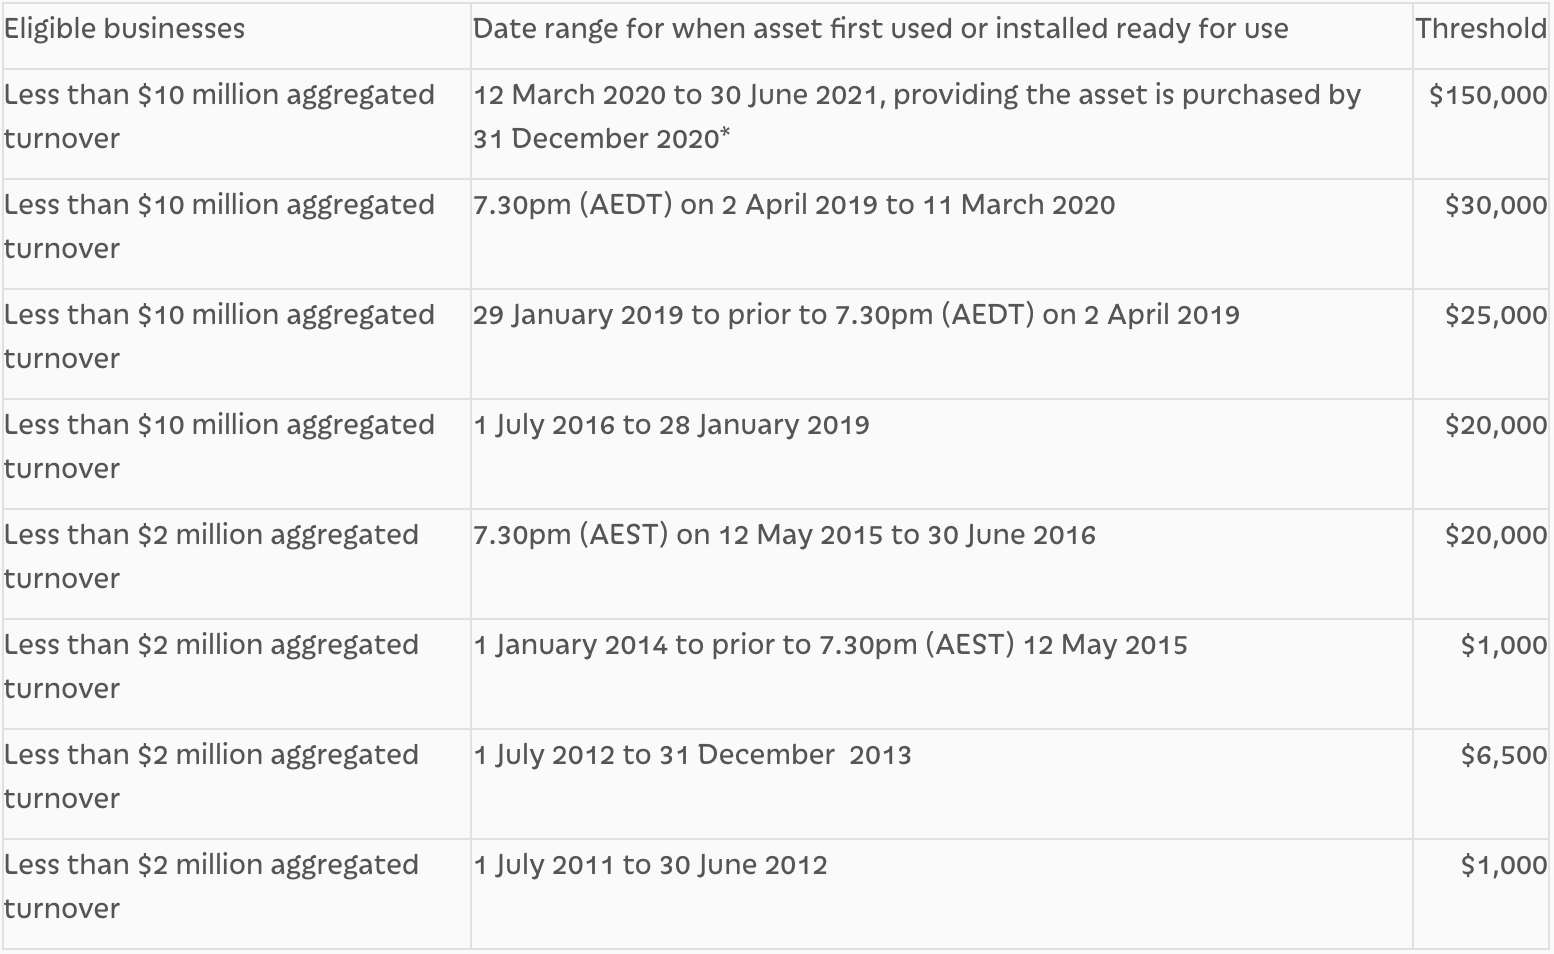
Task: Click the turnover cell in the $6,500 row
Action: (x=211, y=776)
